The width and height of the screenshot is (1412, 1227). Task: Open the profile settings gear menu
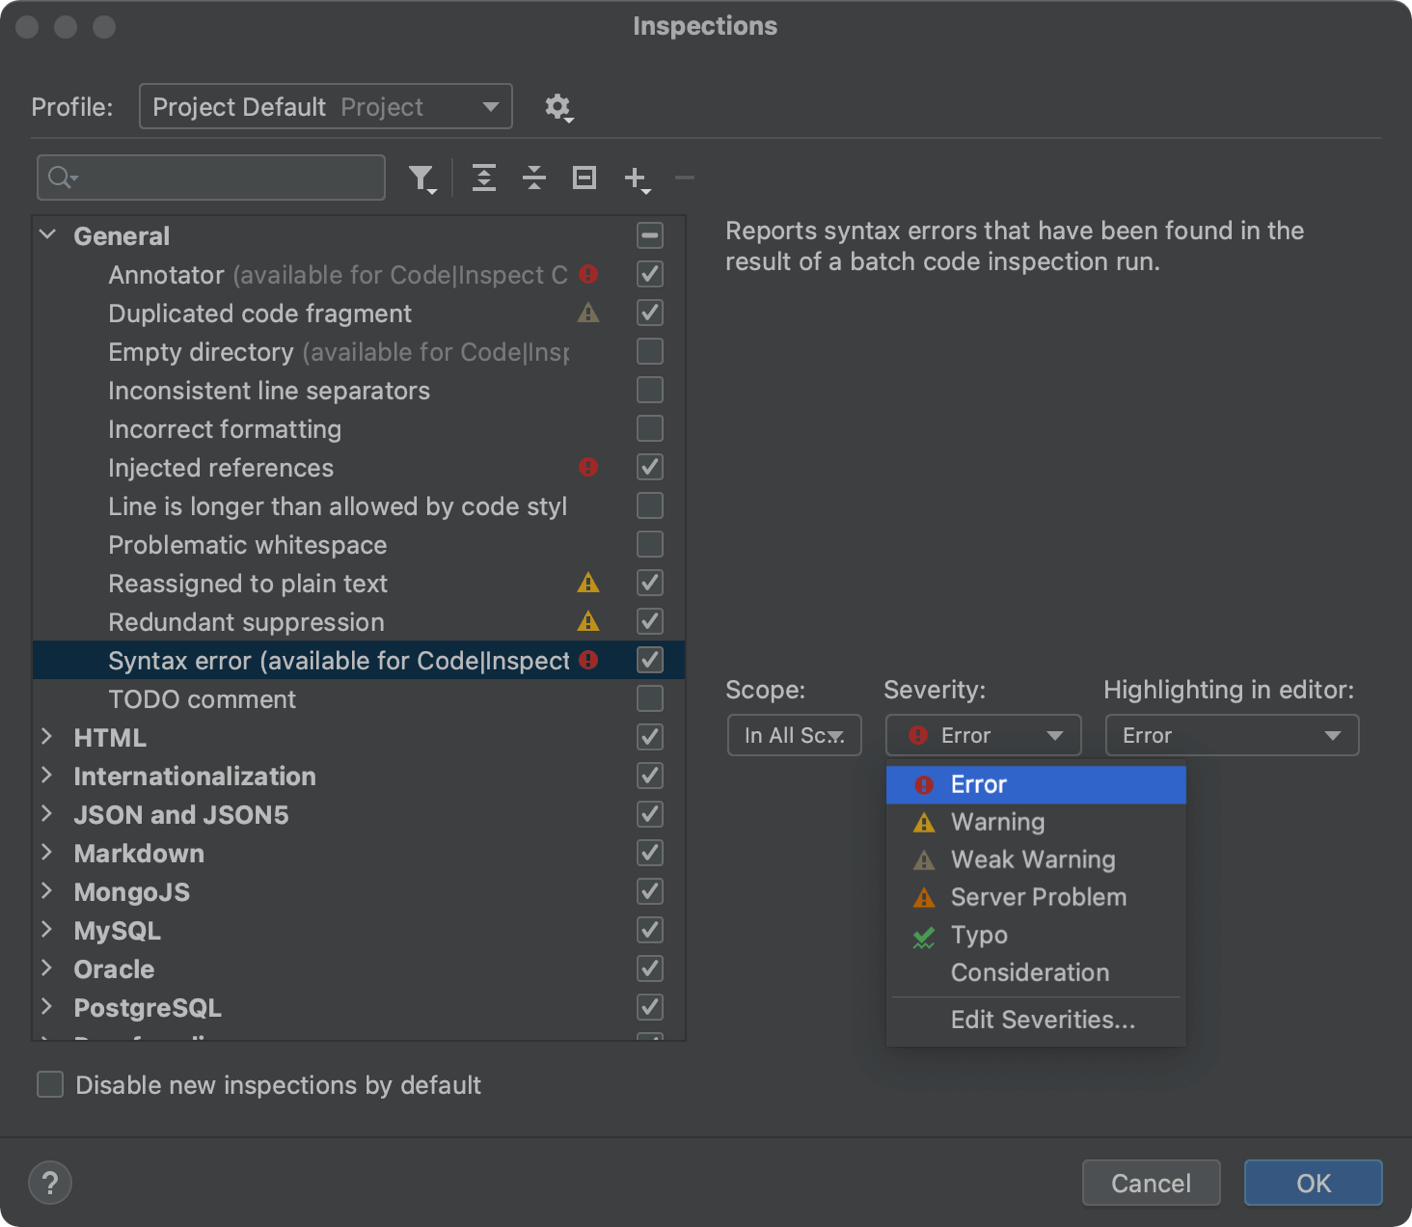click(x=559, y=107)
